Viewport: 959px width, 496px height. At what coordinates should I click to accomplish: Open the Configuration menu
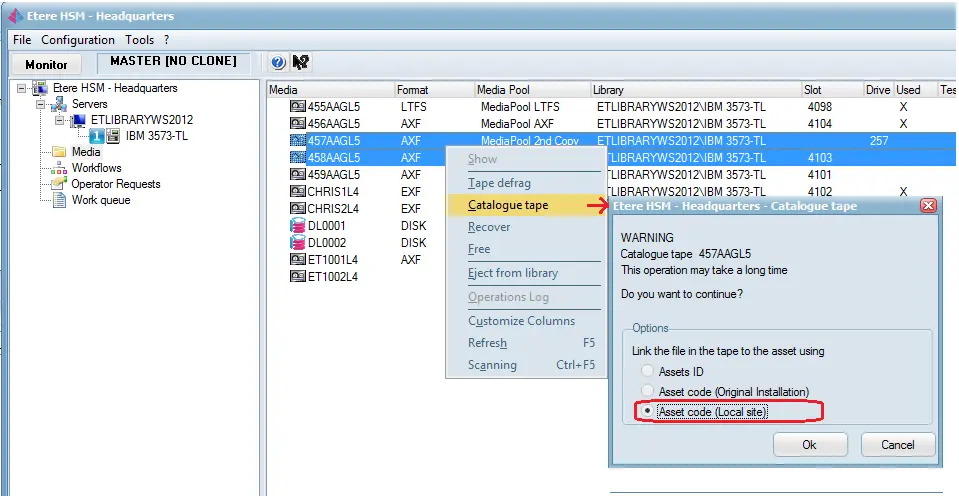[x=78, y=40]
